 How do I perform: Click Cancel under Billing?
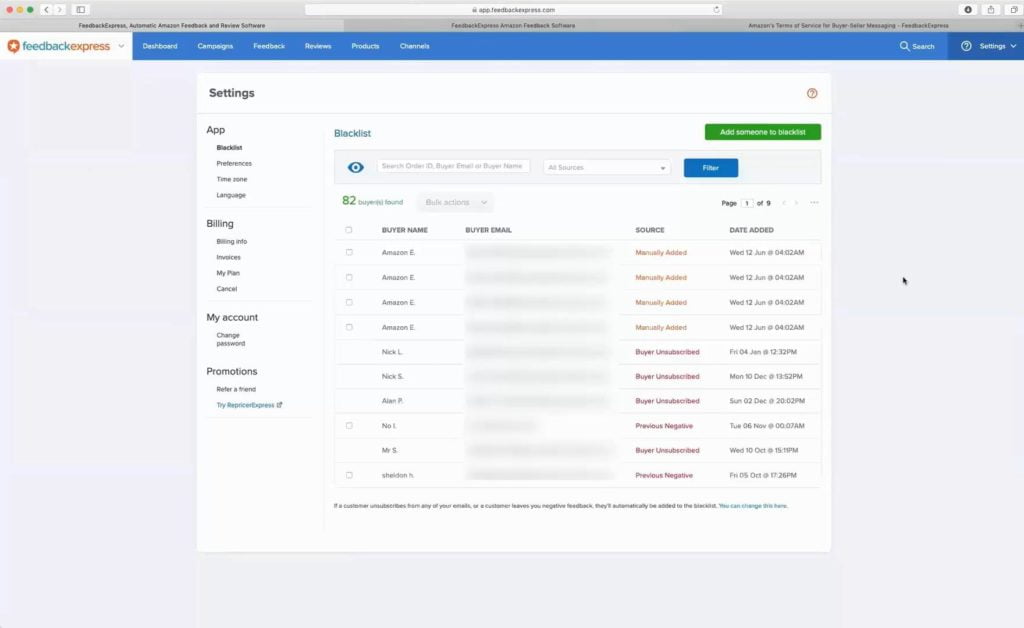[x=227, y=289]
